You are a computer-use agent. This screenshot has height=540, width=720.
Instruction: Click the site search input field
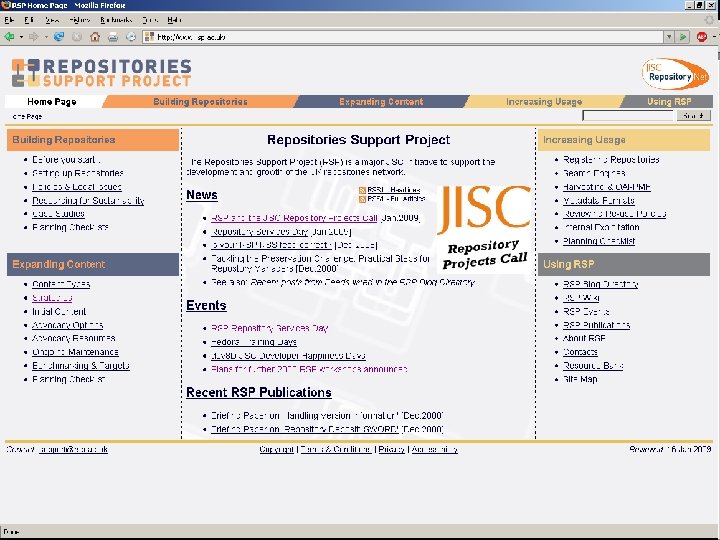(x=628, y=115)
